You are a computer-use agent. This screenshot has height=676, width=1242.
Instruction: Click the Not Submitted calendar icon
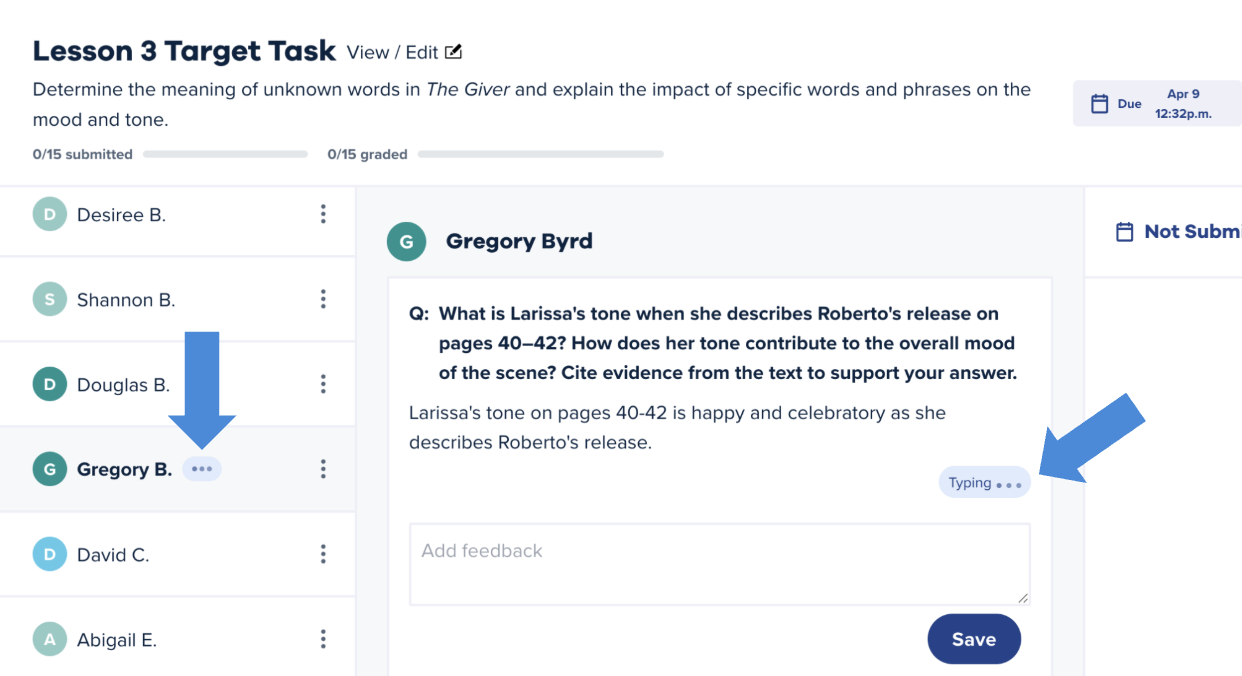pos(1125,232)
